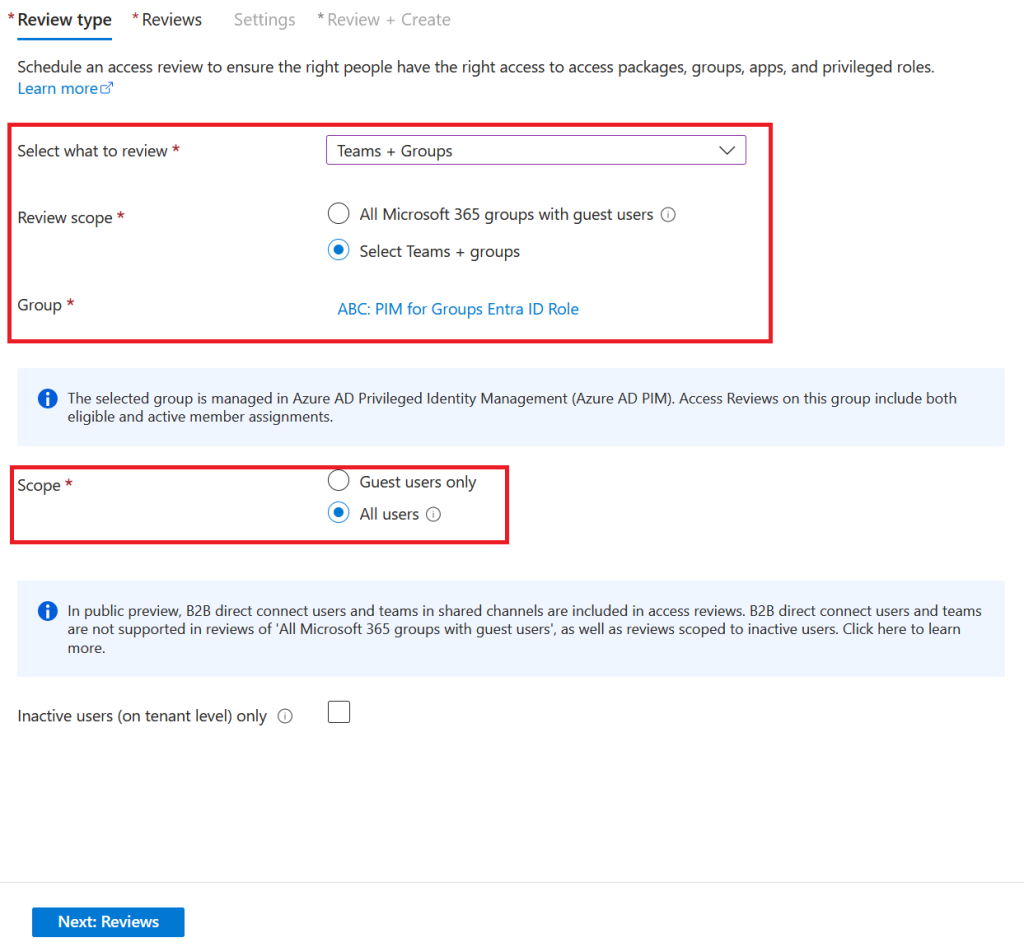
Task: Go to Review + Create tab
Action: (x=388, y=20)
